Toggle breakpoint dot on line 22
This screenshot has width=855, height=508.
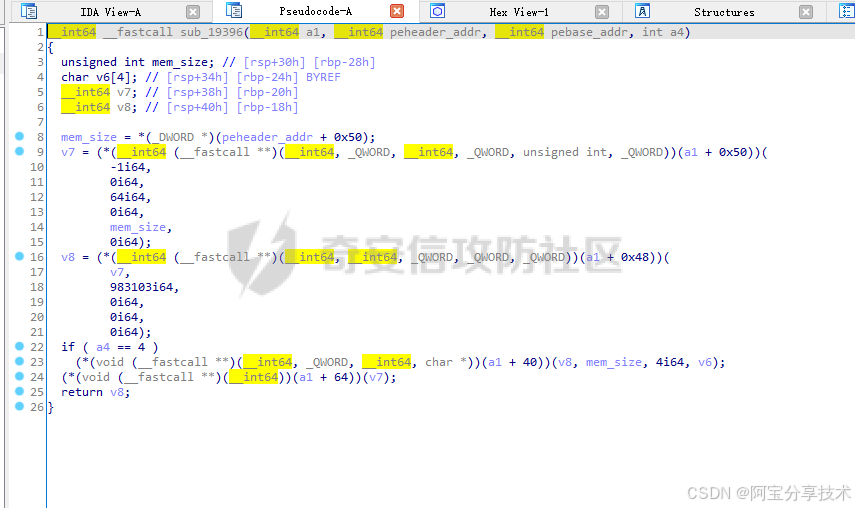(x=20, y=346)
